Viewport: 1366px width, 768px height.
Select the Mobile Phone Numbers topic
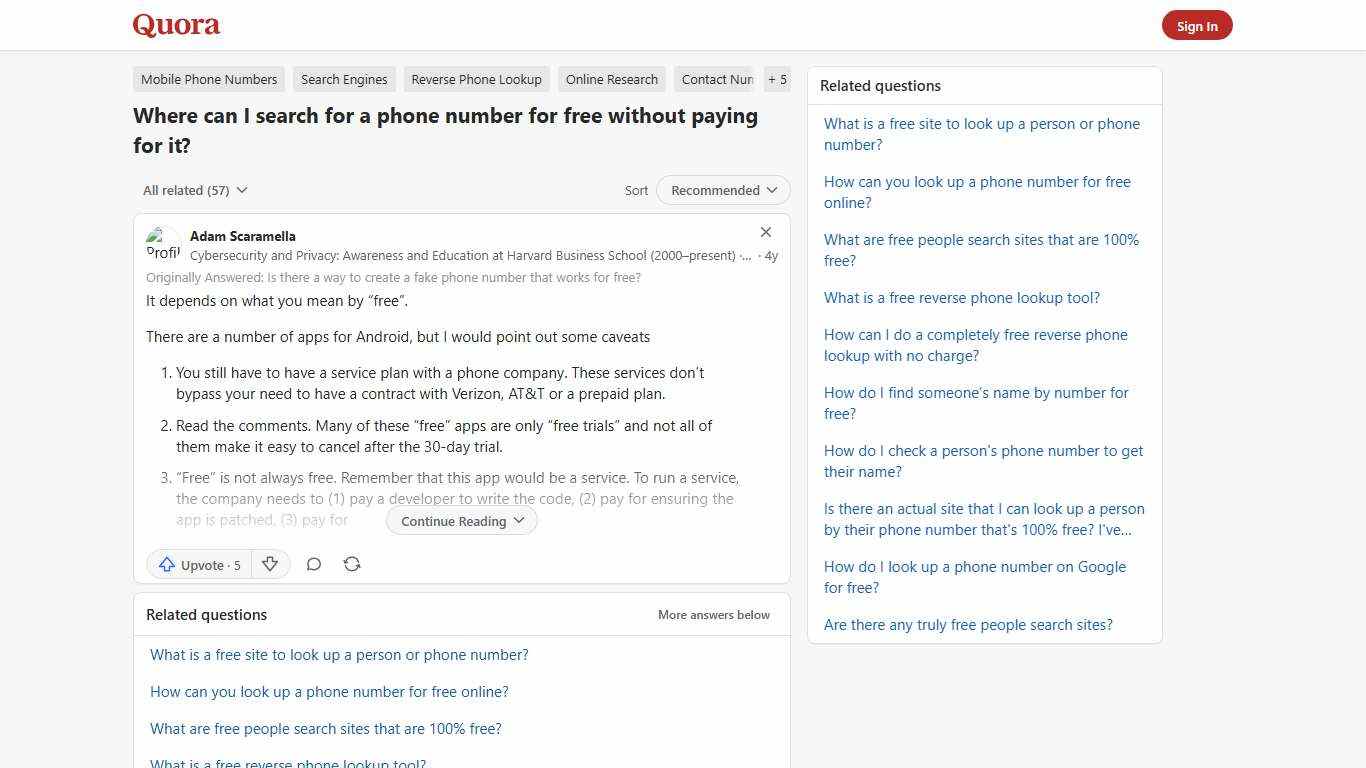[x=208, y=79]
